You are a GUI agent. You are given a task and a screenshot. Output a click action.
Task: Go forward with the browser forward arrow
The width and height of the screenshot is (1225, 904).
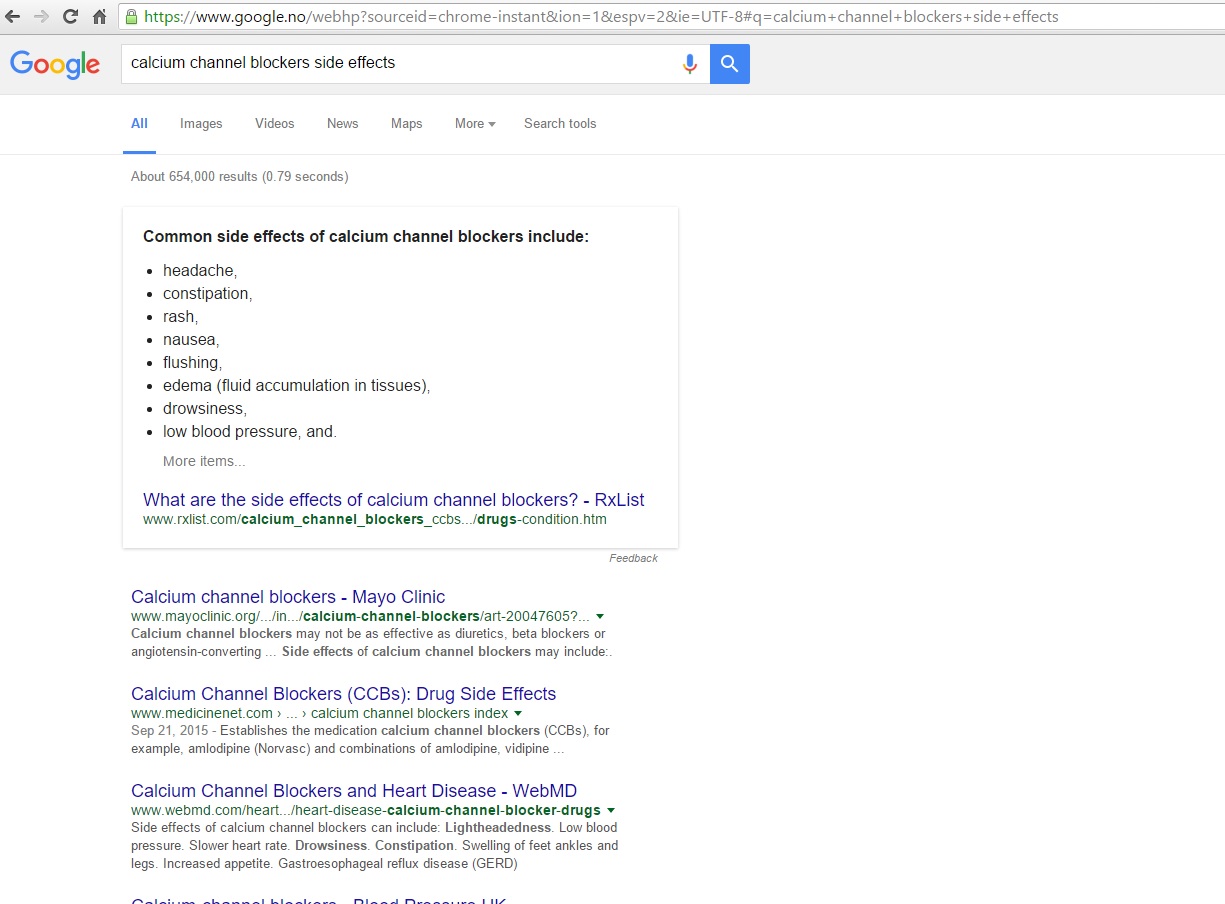tap(41, 17)
